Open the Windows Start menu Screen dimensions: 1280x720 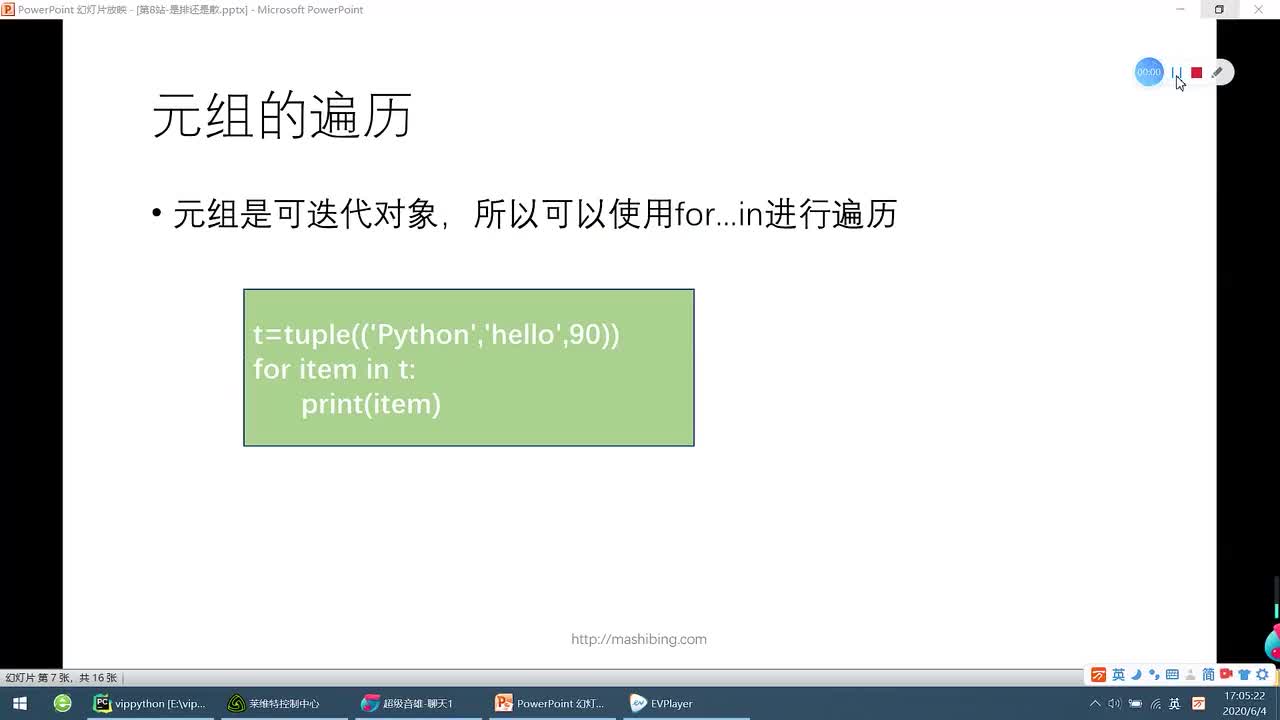[19, 703]
